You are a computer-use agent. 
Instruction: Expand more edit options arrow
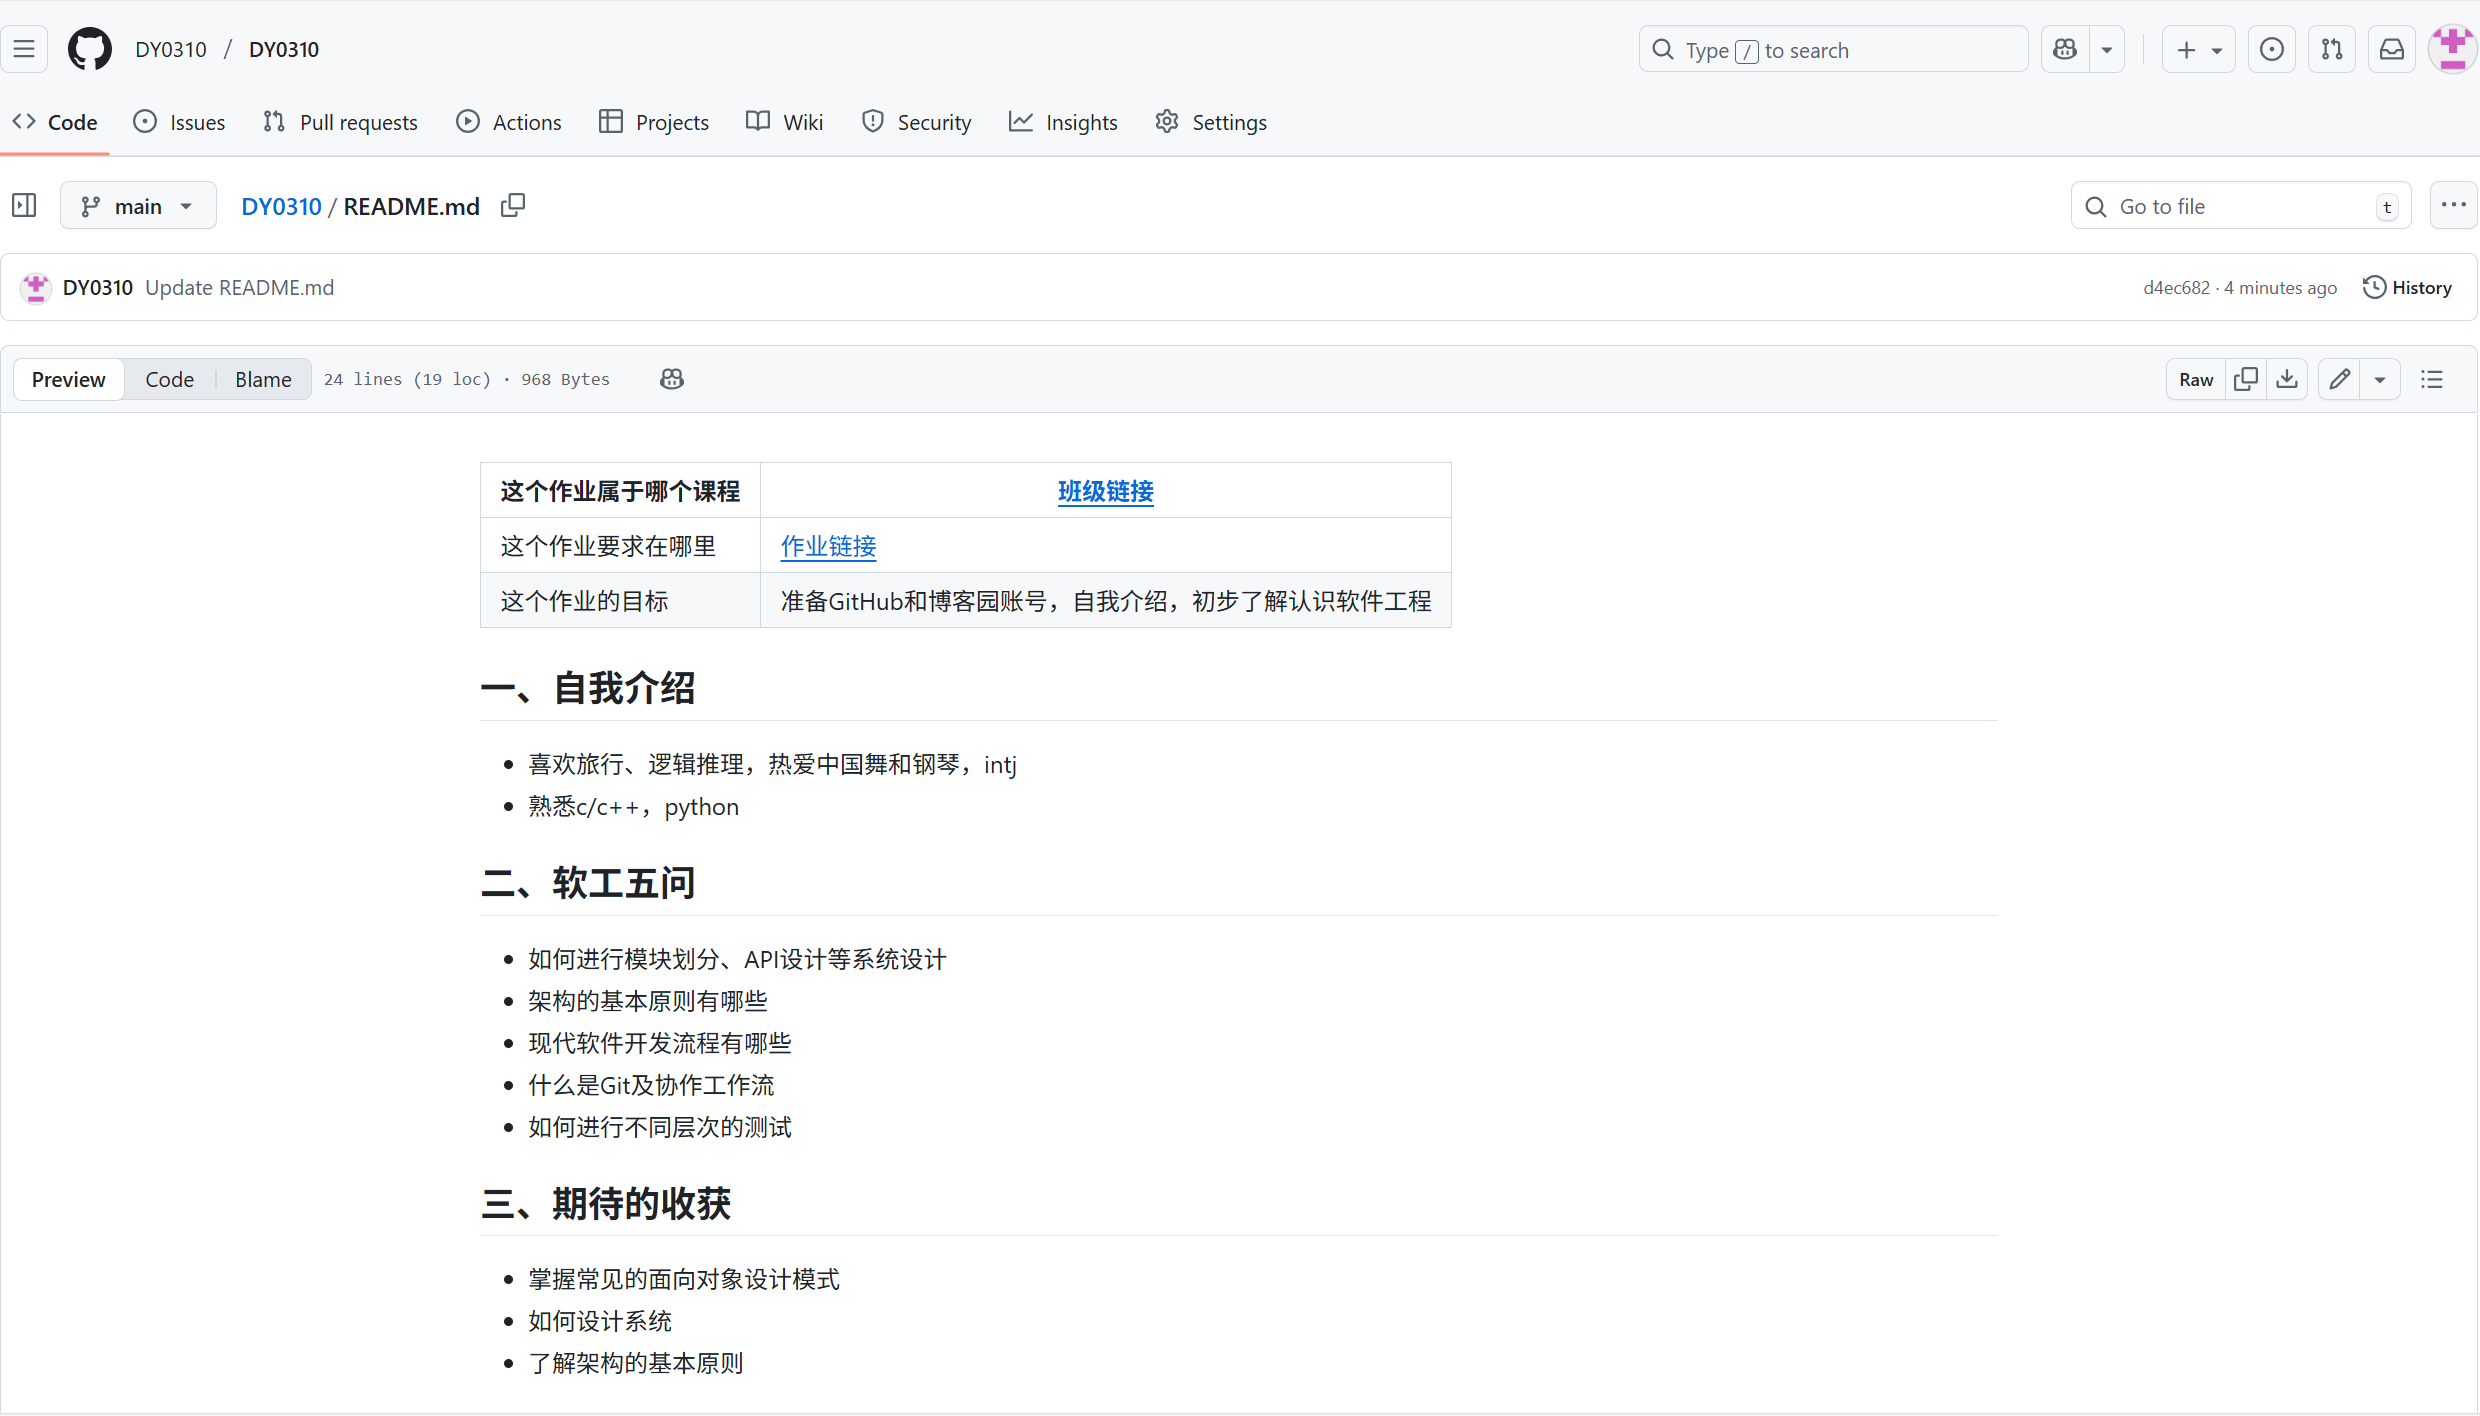point(2380,379)
